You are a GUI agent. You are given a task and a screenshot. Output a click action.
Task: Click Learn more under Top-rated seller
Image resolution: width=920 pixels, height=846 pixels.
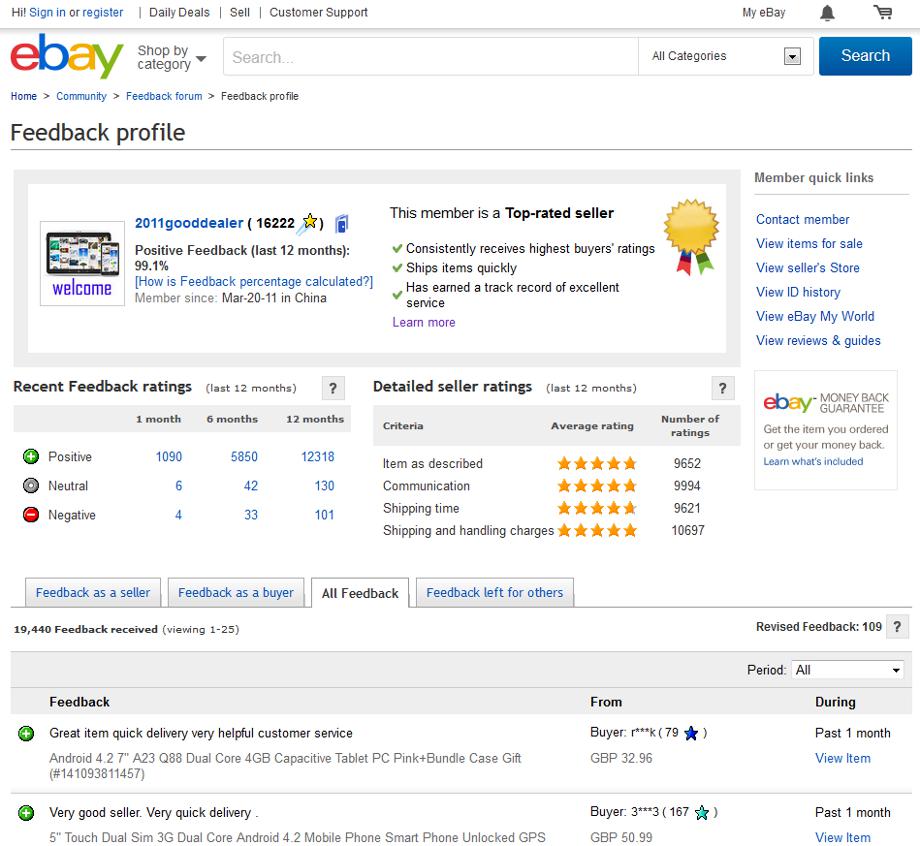pyautogui.click(x=424, y=322)
